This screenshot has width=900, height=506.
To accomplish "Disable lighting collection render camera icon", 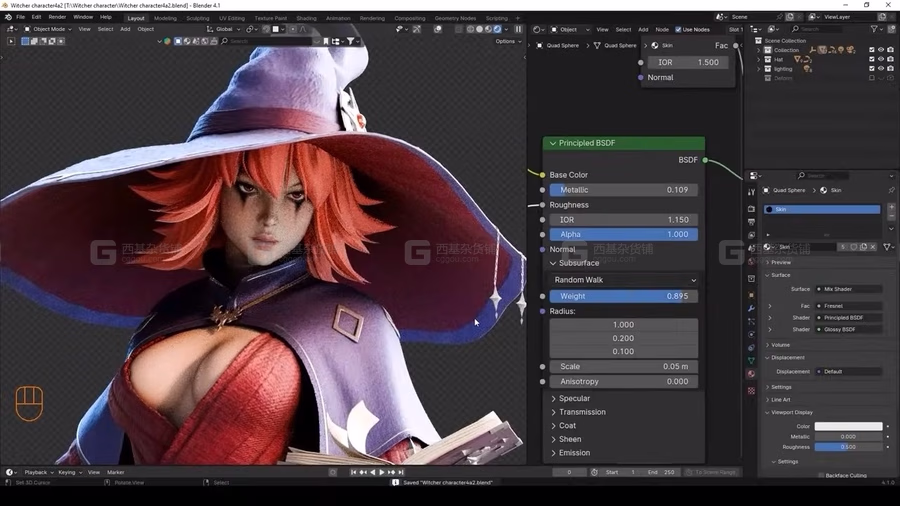I will point(890,69).
